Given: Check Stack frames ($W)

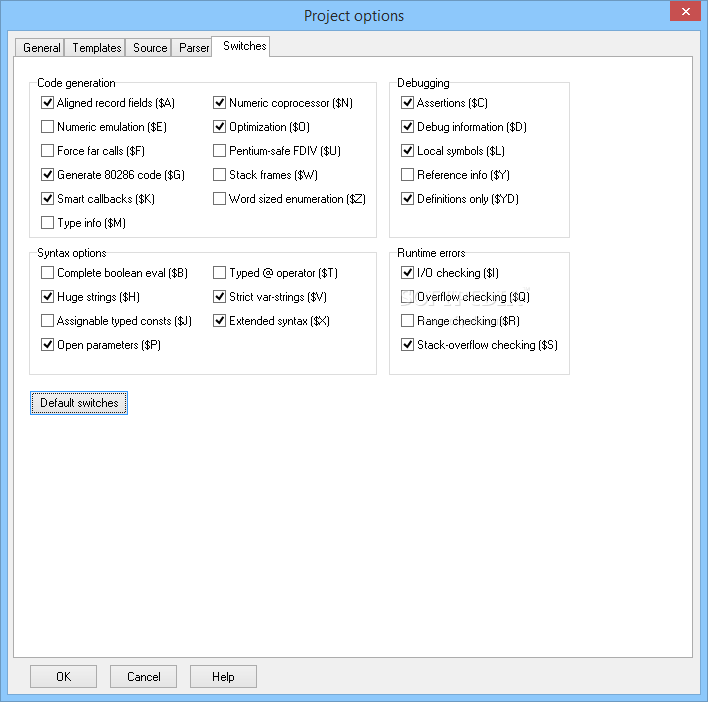Looking at the screenshot, I should click(219, 175).
